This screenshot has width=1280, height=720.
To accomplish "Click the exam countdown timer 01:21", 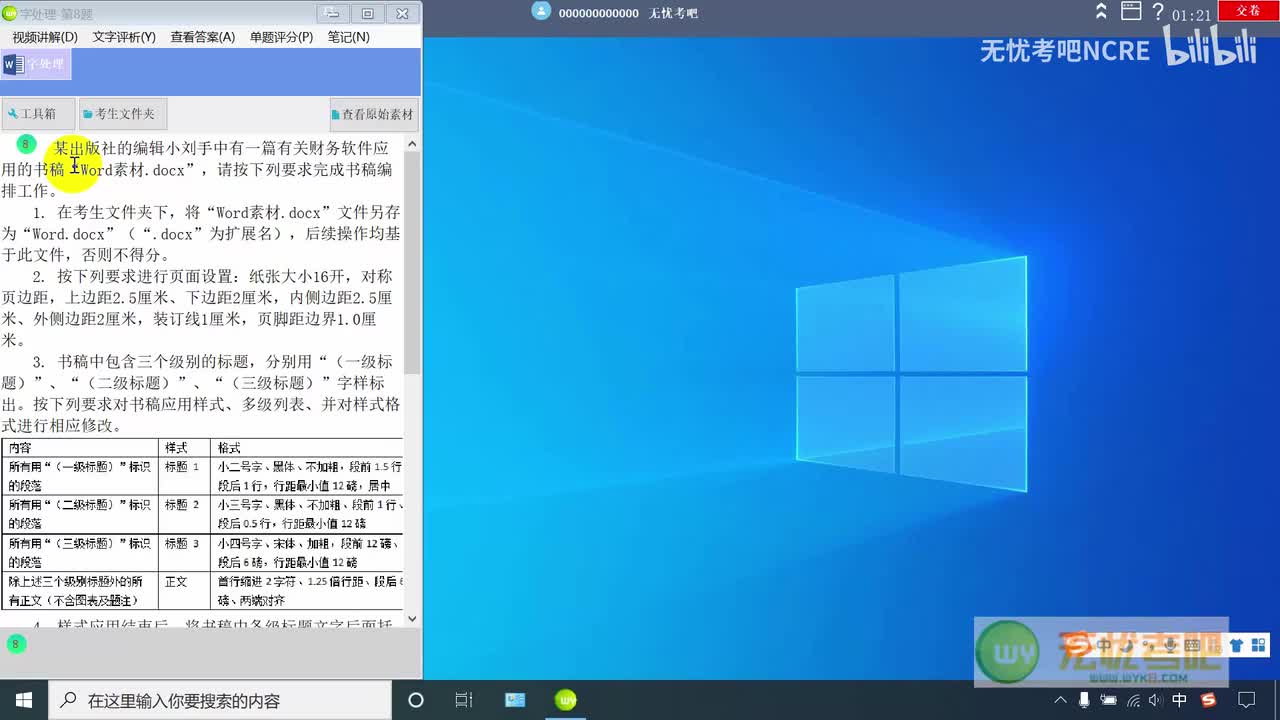I will pyautogui.click(x=1191, y=15).
